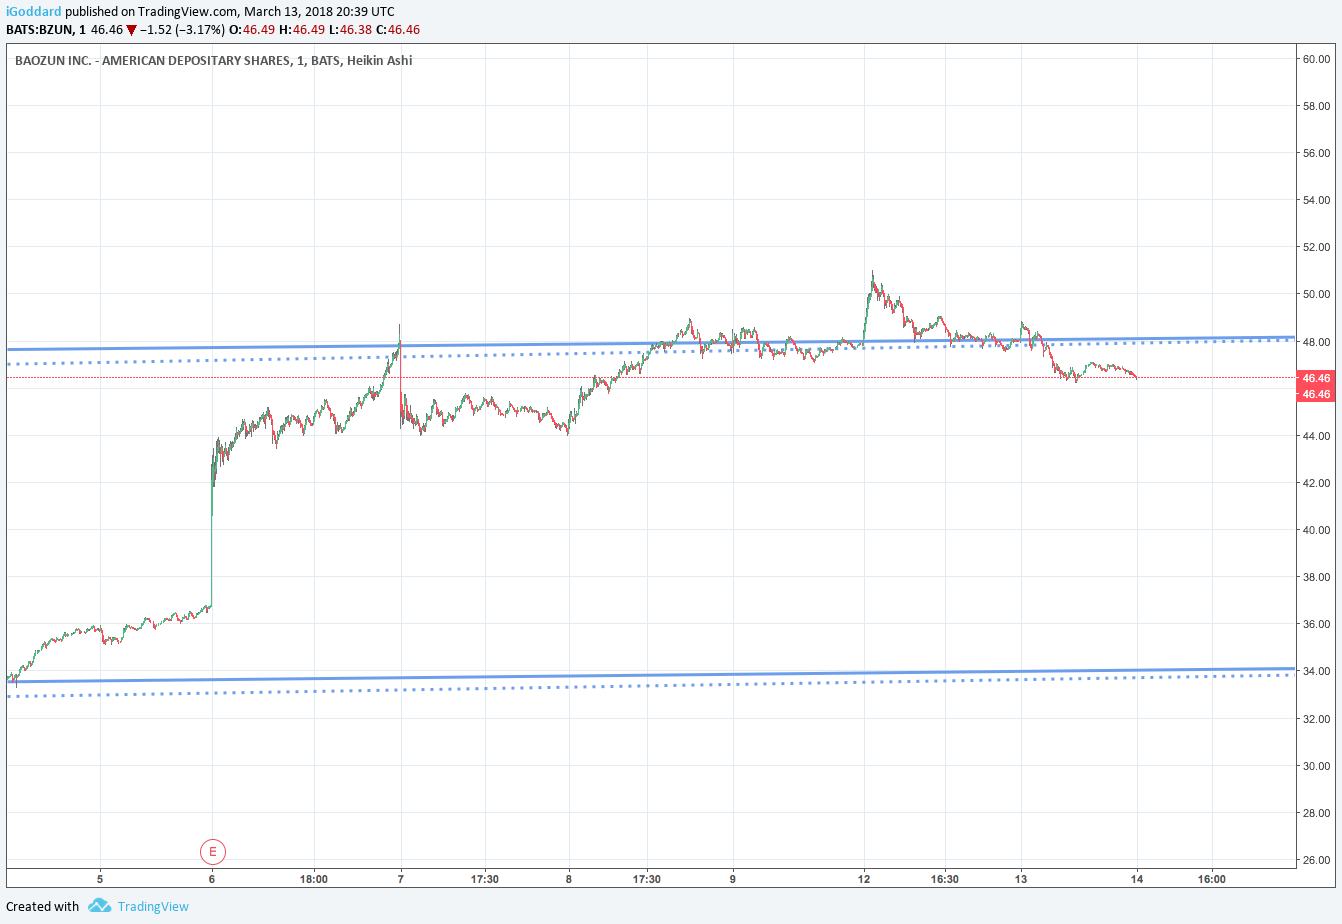Click the 16:30 time axis label
This screenshot has height=924, width=1342.
pyautogui.click(x=944, y=880)
